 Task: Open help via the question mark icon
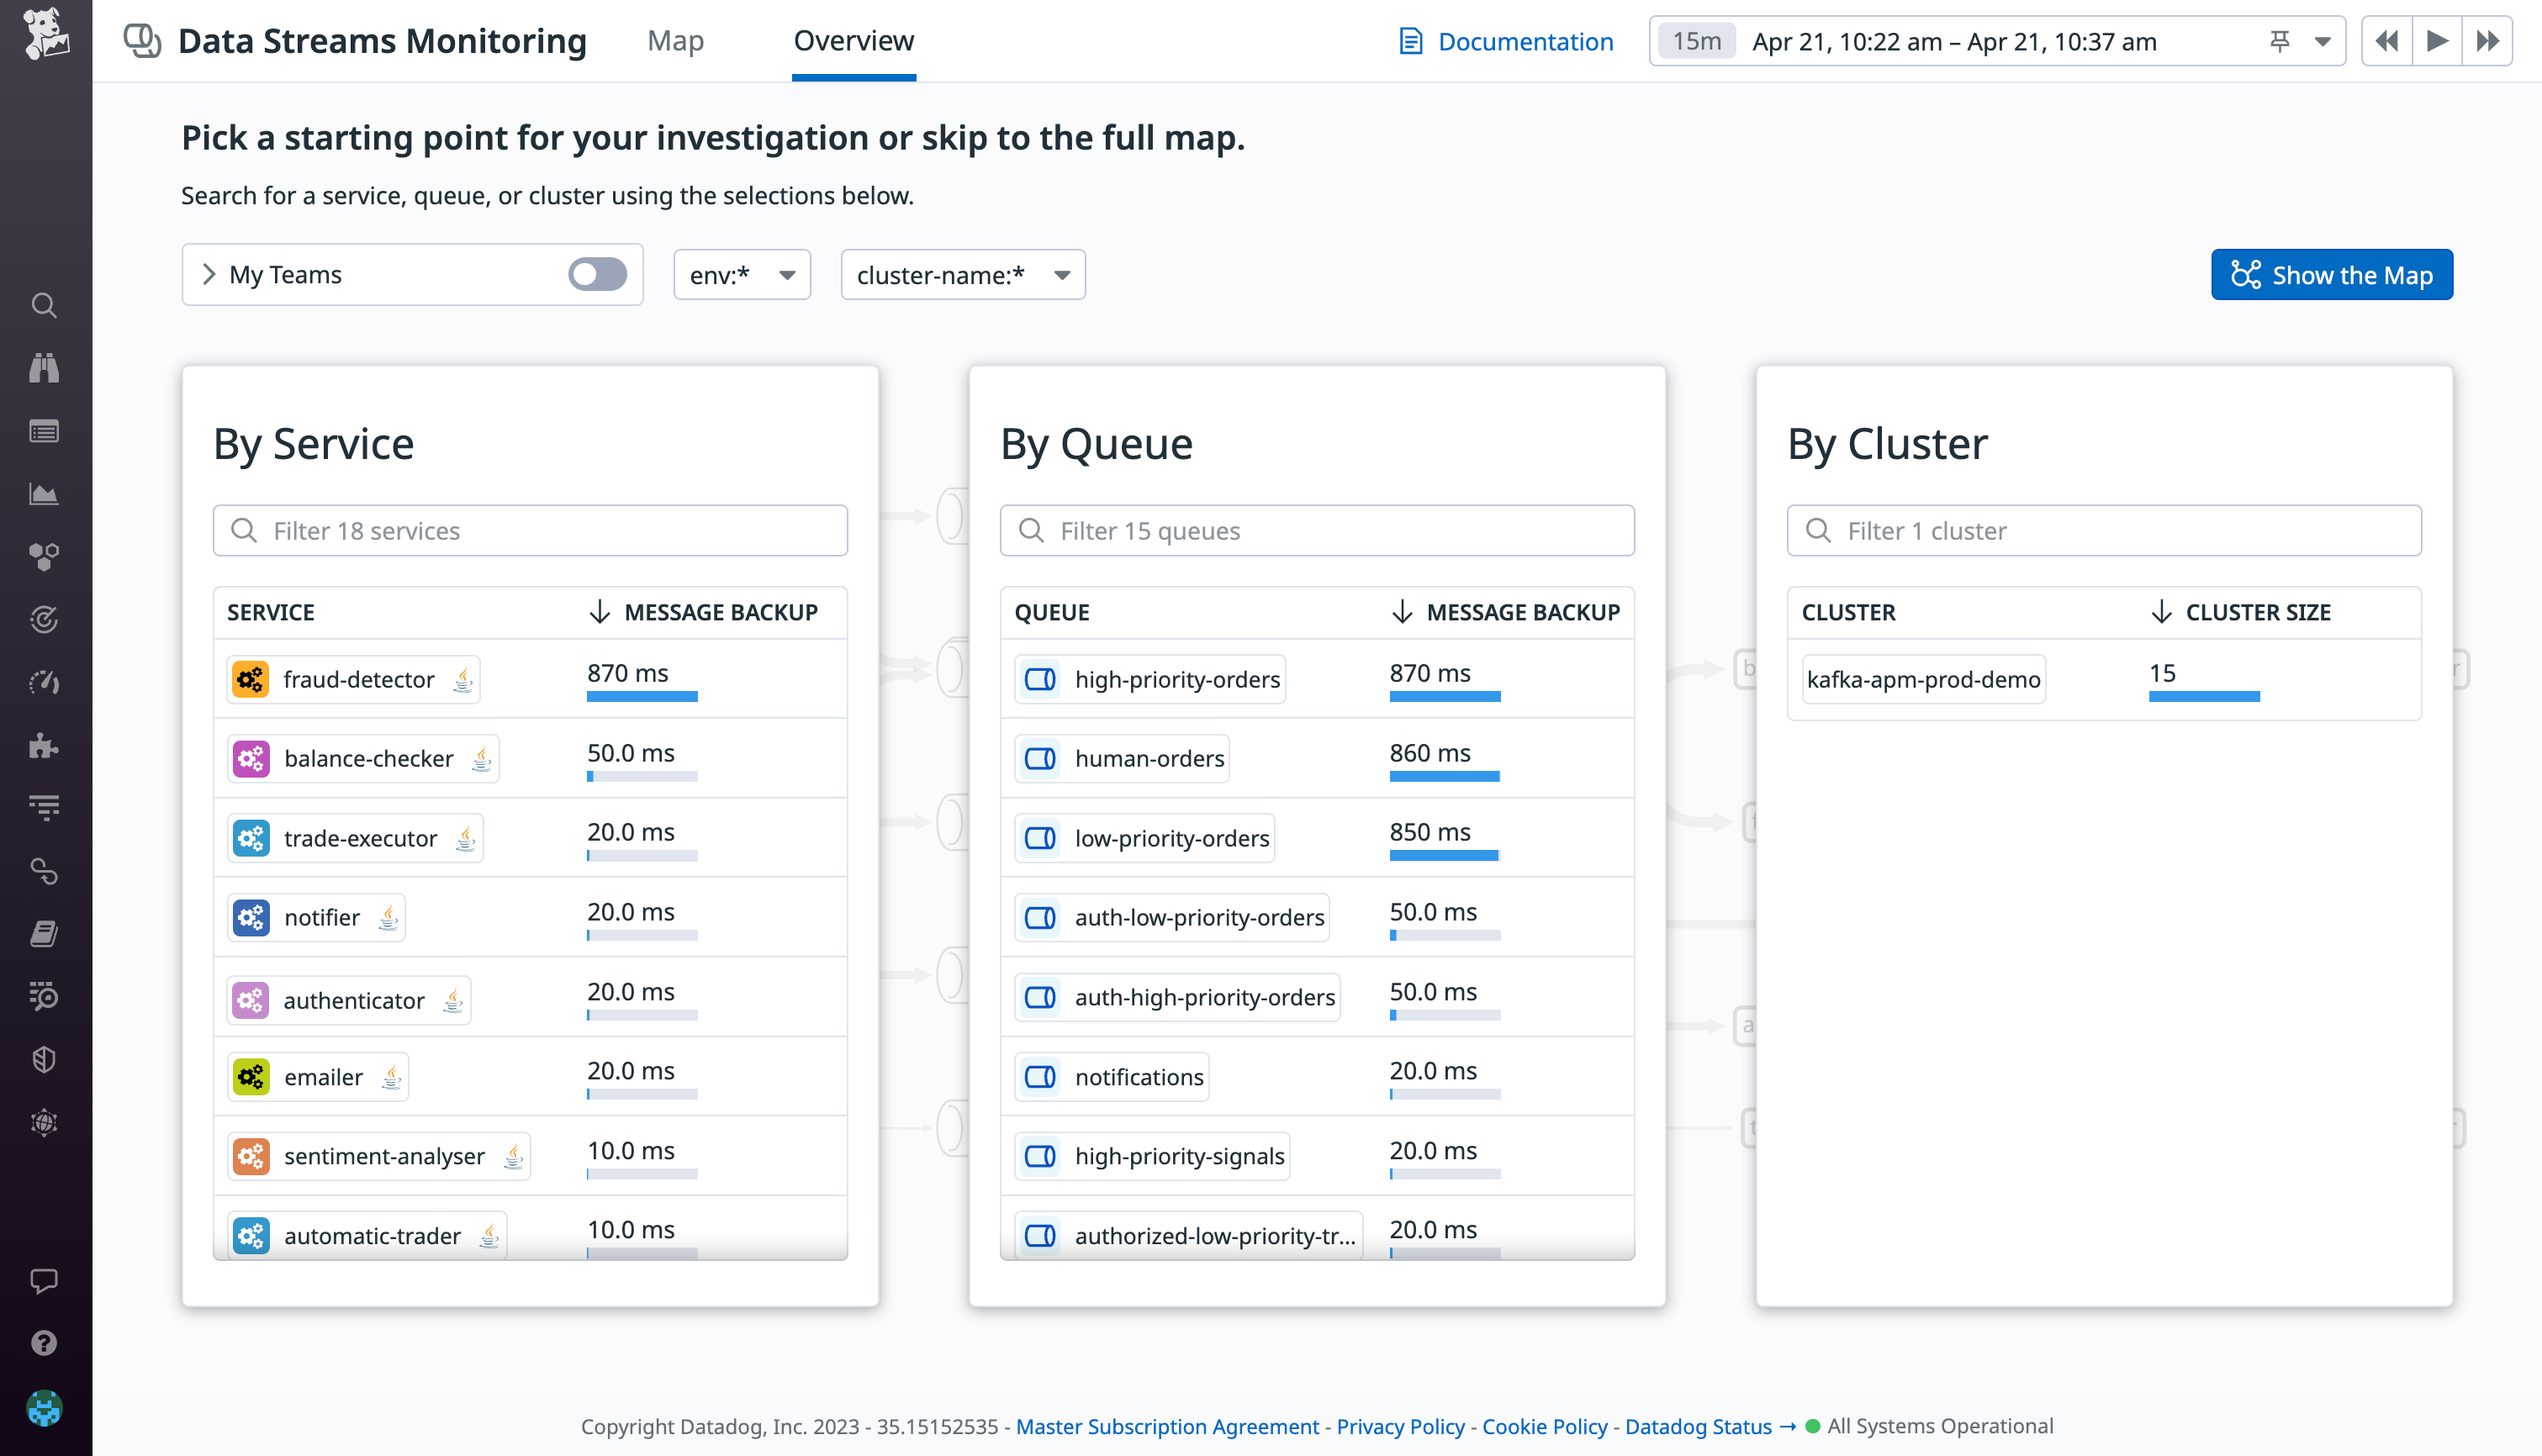(x=44, y=1342)
